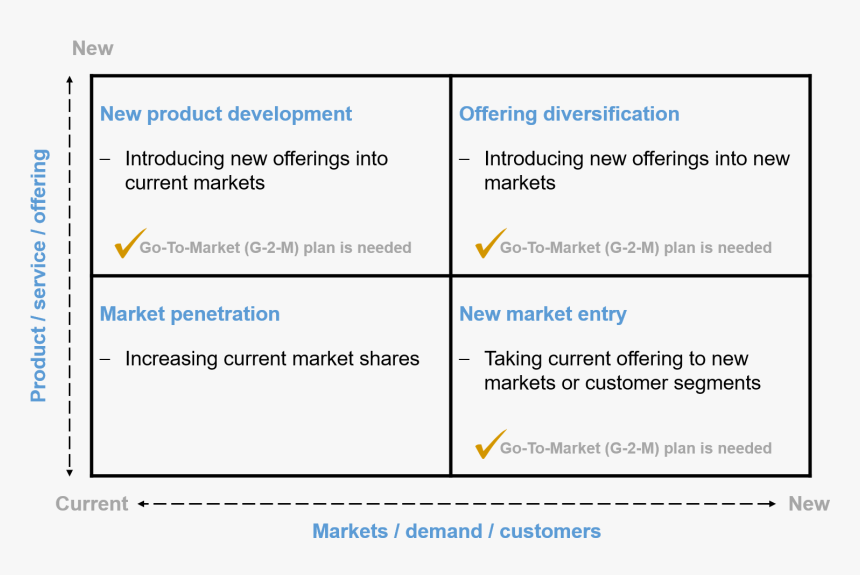Viewport: 860px width, 575px height.
Task: Click checkmark in New market entry quadrant
Action: [490, 444]
